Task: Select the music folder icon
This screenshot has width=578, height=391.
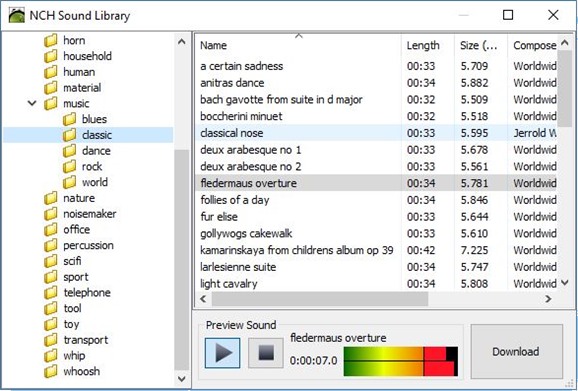Action: click(x=51, y=104)
